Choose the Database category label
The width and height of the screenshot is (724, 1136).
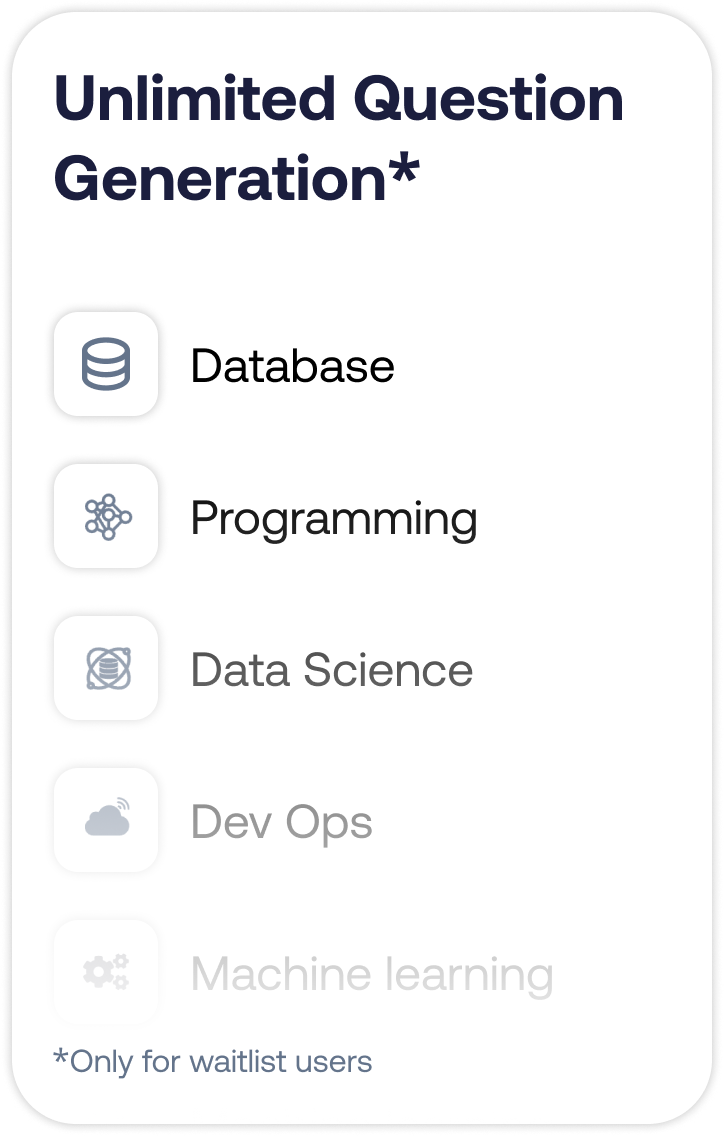click(x=292, y=366)
